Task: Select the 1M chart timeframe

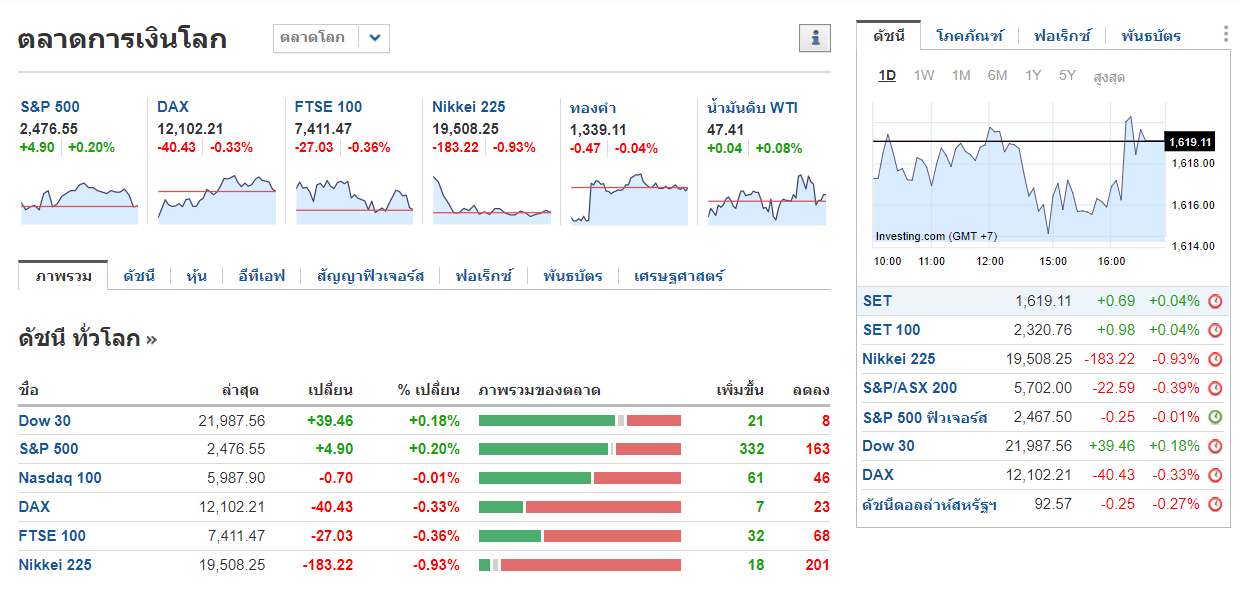Action: (x=961, y=75)
